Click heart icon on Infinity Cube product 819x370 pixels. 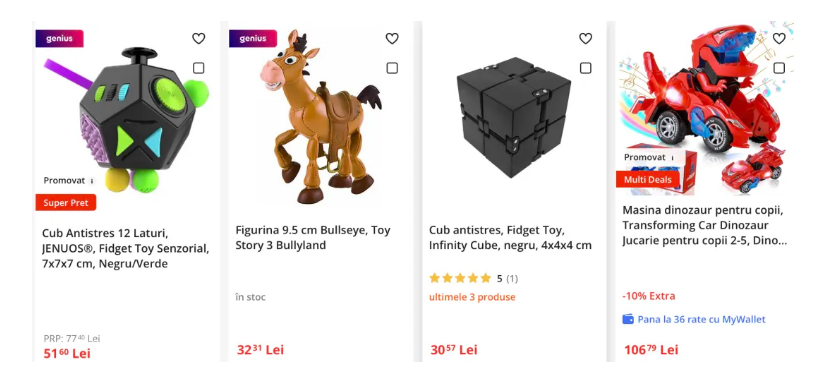[586, 39]
